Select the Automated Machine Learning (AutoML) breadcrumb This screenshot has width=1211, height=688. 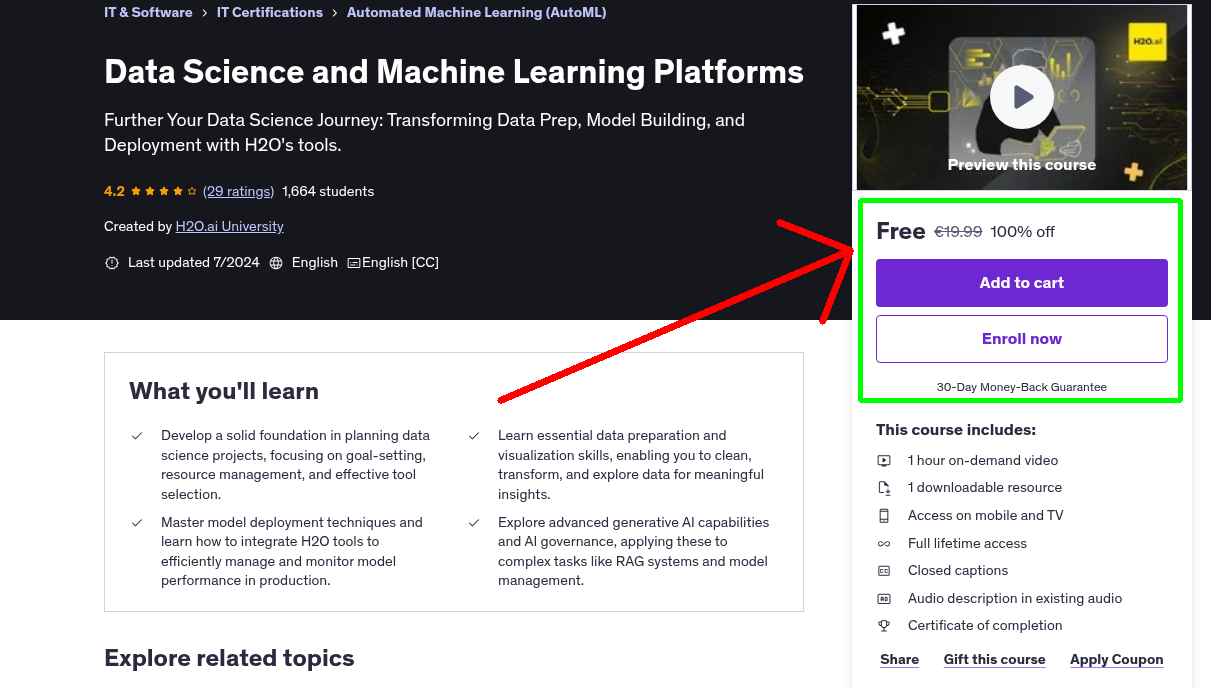tap(476, 12)
